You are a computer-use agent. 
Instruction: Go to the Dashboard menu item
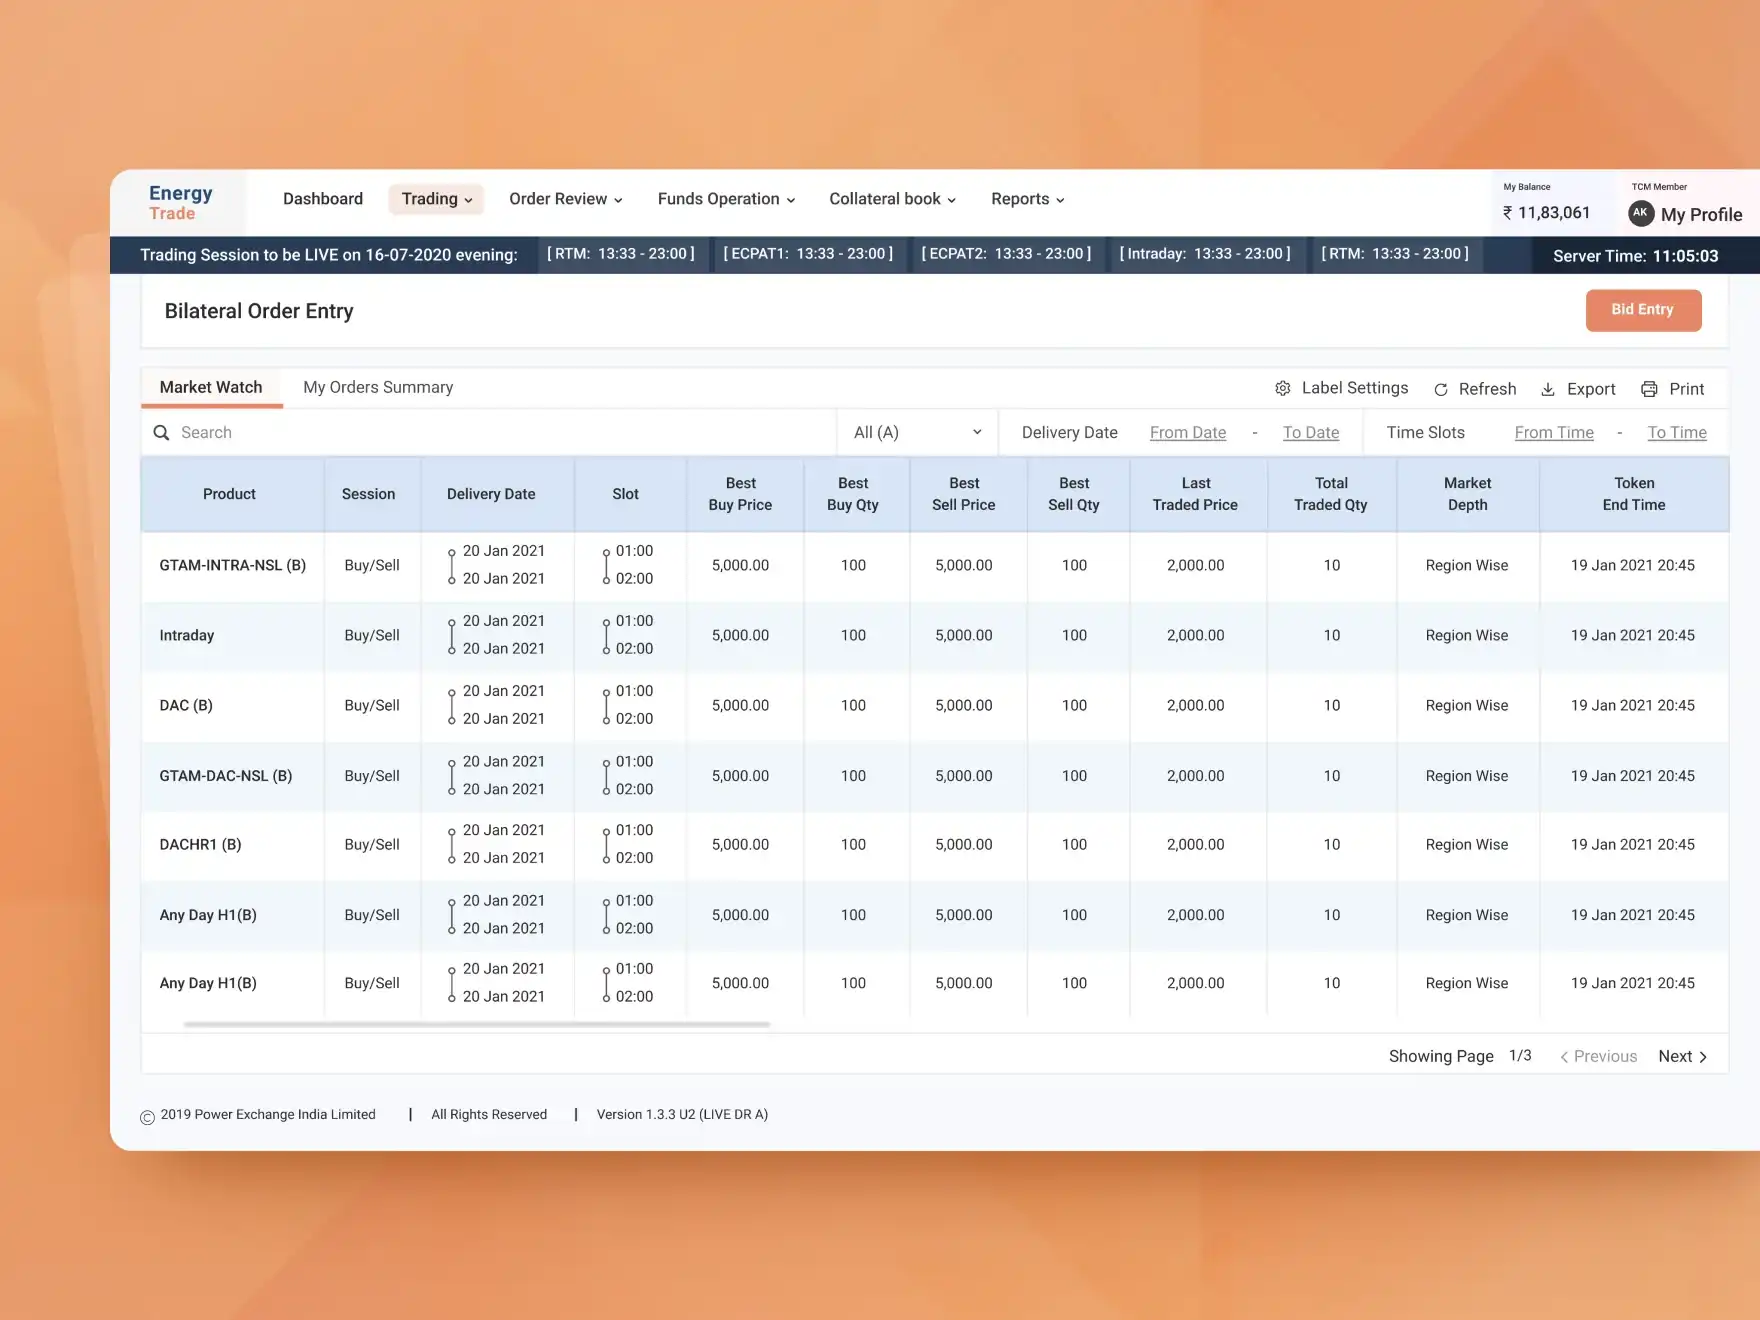tap(323, 199)
